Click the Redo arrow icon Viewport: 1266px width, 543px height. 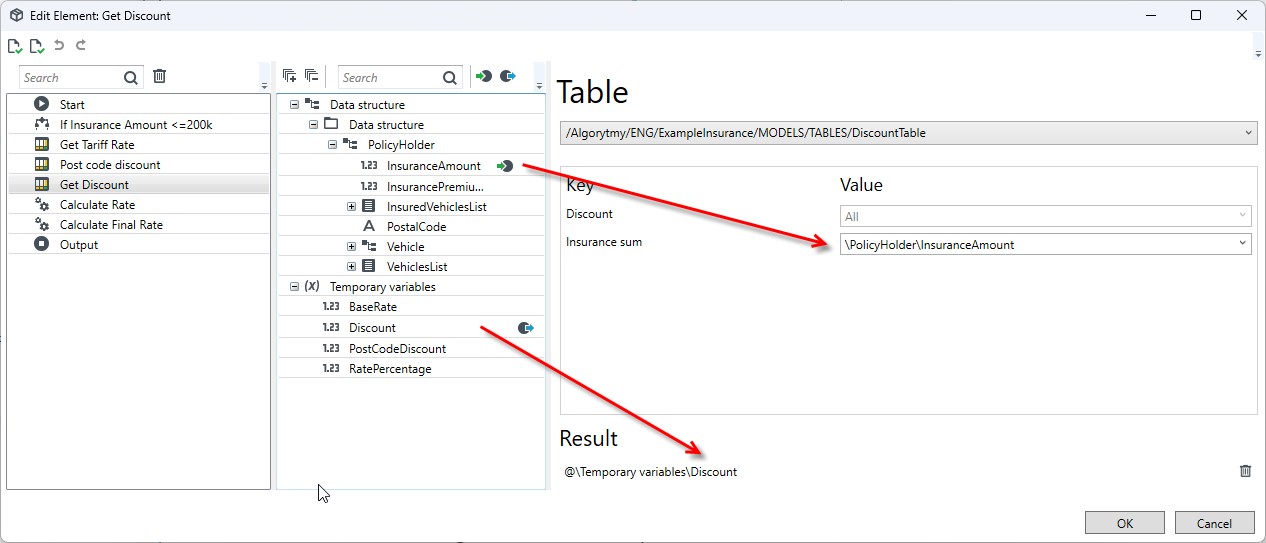pyautogui.click(x=81, y=45)
